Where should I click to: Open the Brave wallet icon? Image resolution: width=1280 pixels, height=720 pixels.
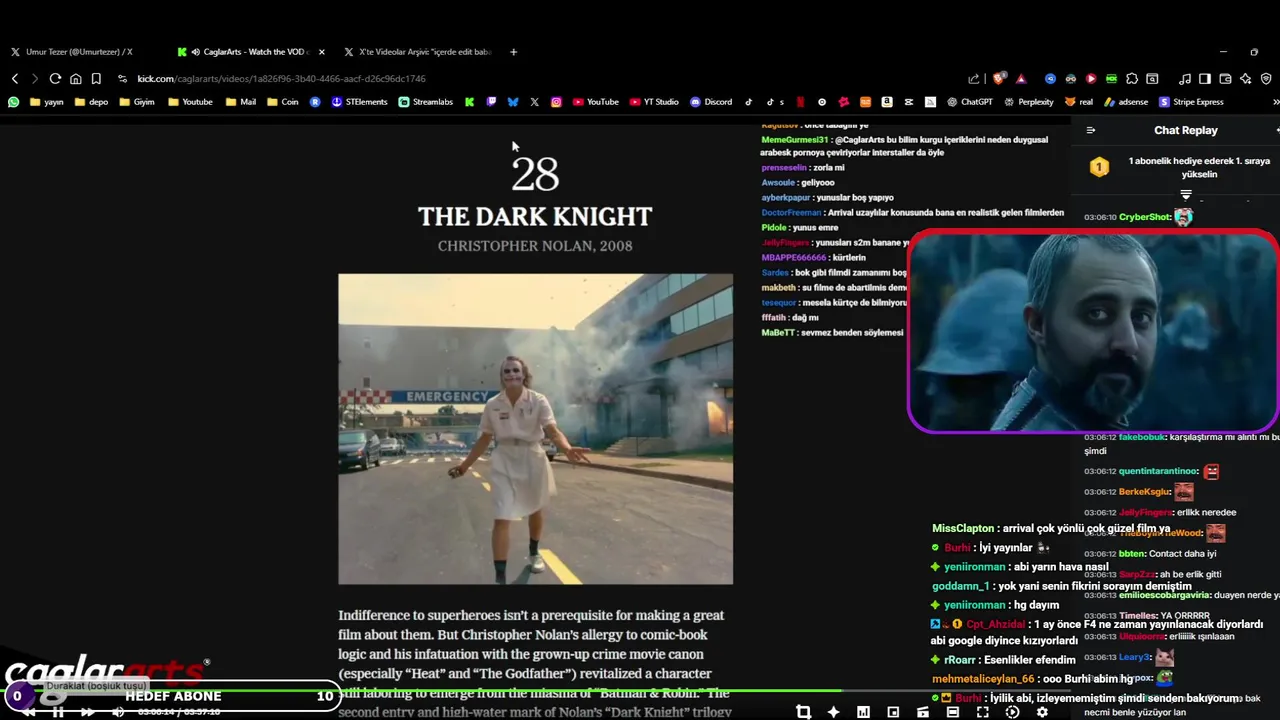click(x=1225, y=79)
